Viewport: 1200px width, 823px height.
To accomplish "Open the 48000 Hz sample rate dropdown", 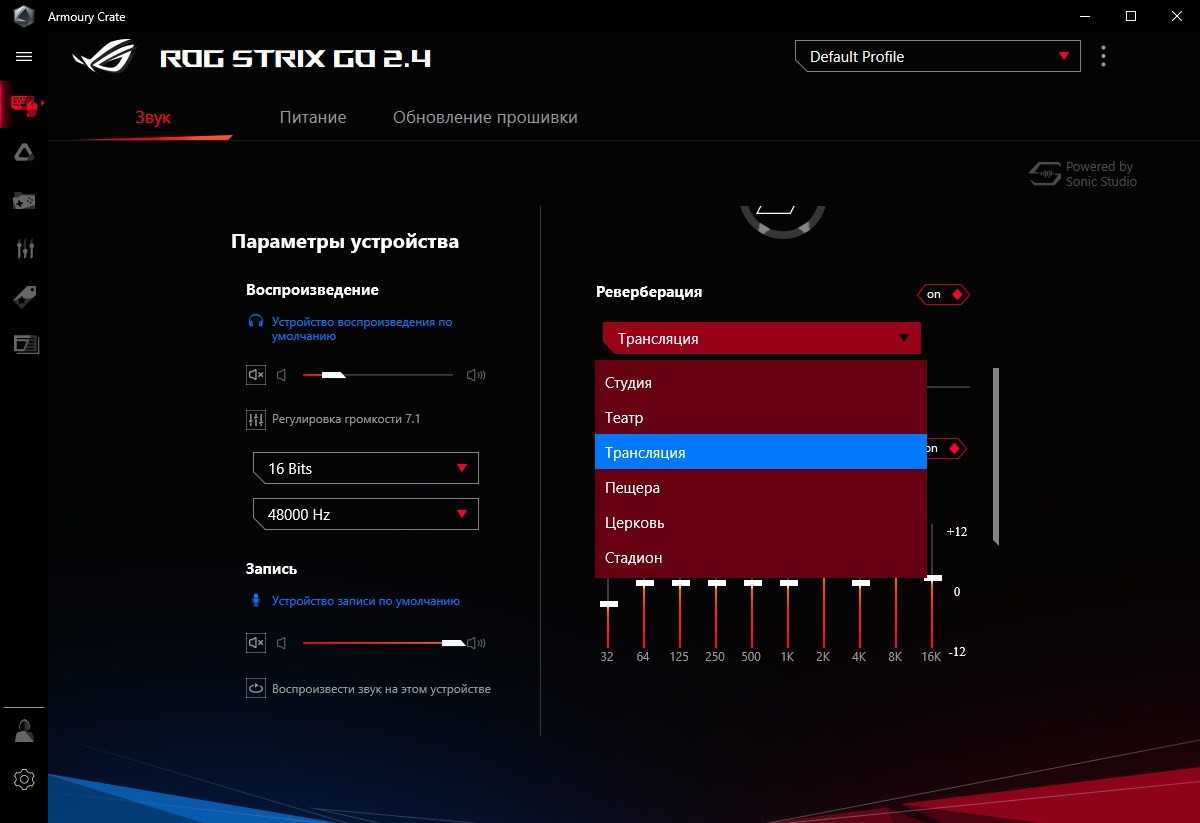I will (365, 515).
